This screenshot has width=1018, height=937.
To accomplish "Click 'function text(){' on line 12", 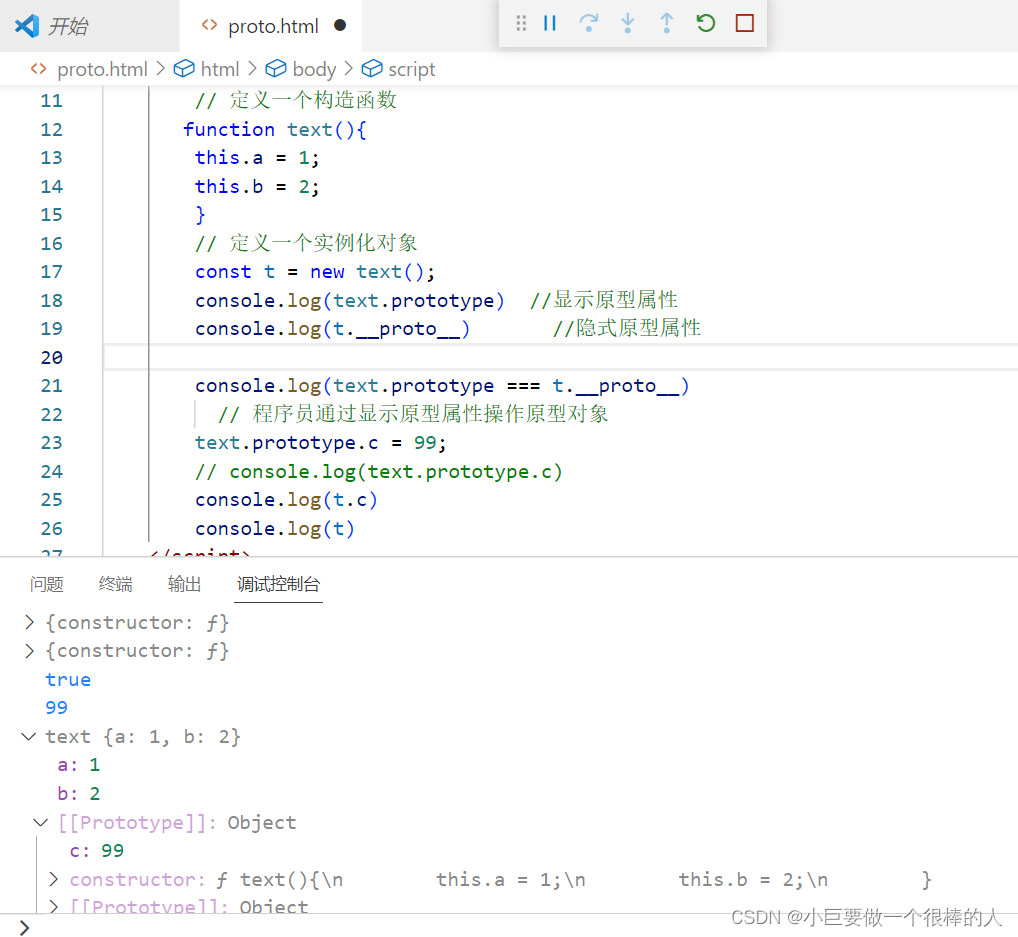I will (275, 129).
